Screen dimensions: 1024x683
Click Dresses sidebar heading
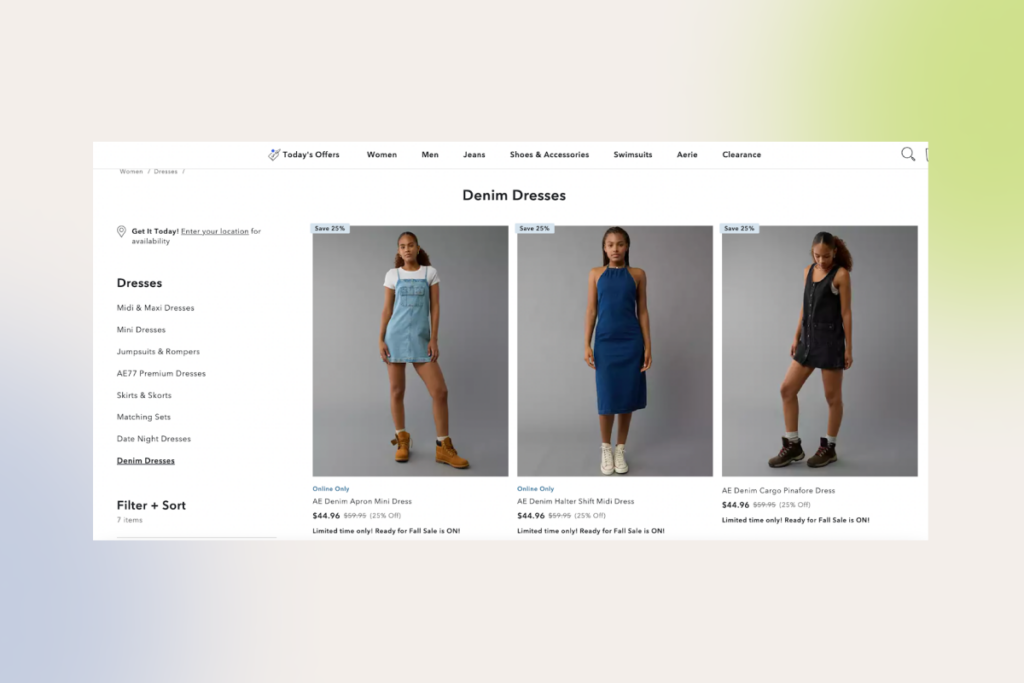139,283
